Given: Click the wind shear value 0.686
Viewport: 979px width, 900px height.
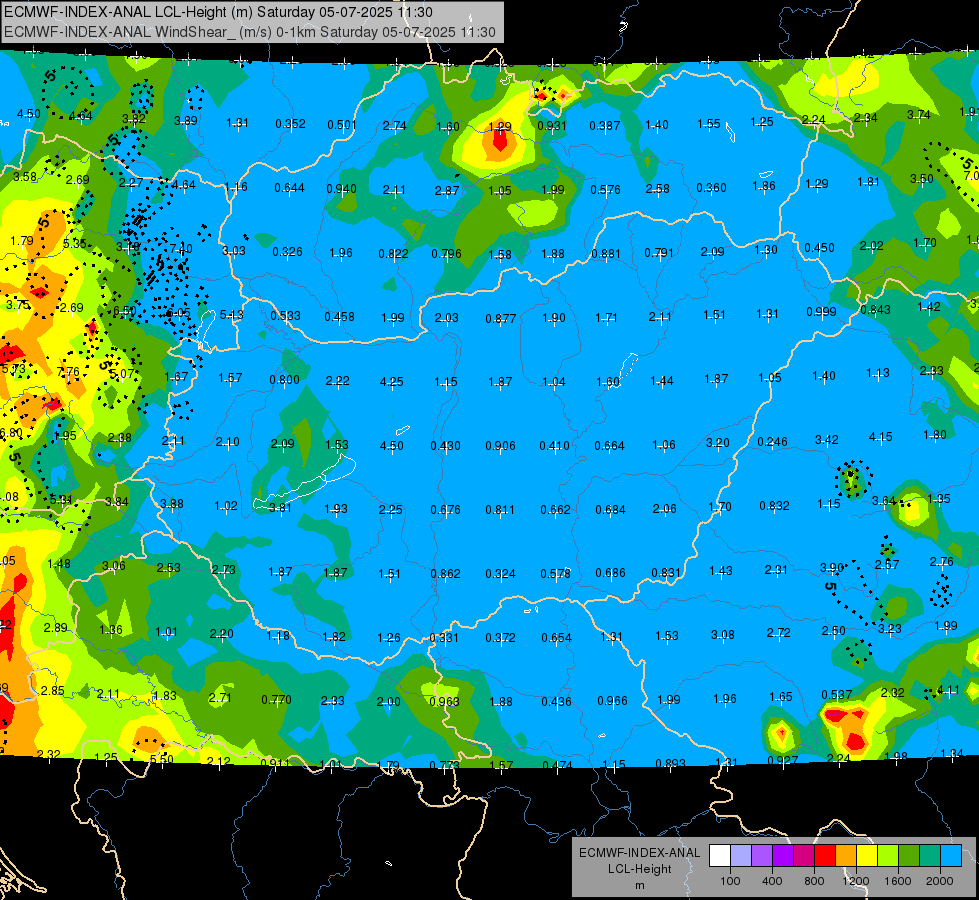Looking at the screenshot, I should [611, 573].
